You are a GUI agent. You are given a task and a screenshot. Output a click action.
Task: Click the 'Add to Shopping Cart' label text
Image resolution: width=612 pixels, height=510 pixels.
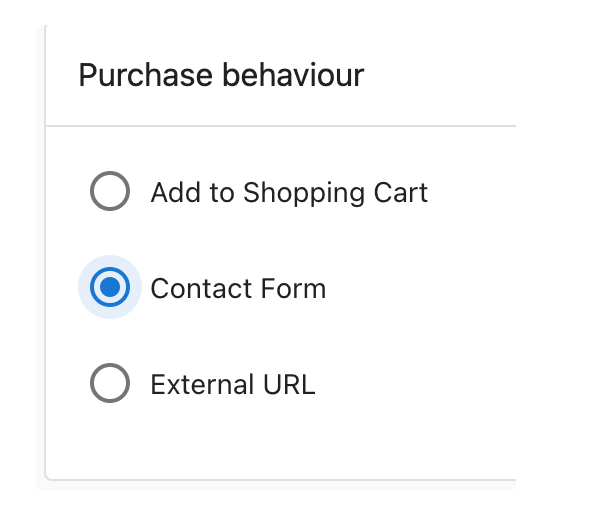point(289,193)
